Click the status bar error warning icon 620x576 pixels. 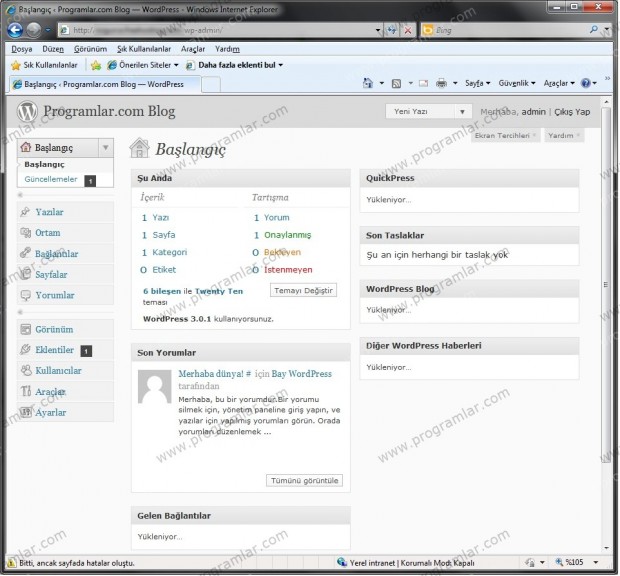coord(11,562)
